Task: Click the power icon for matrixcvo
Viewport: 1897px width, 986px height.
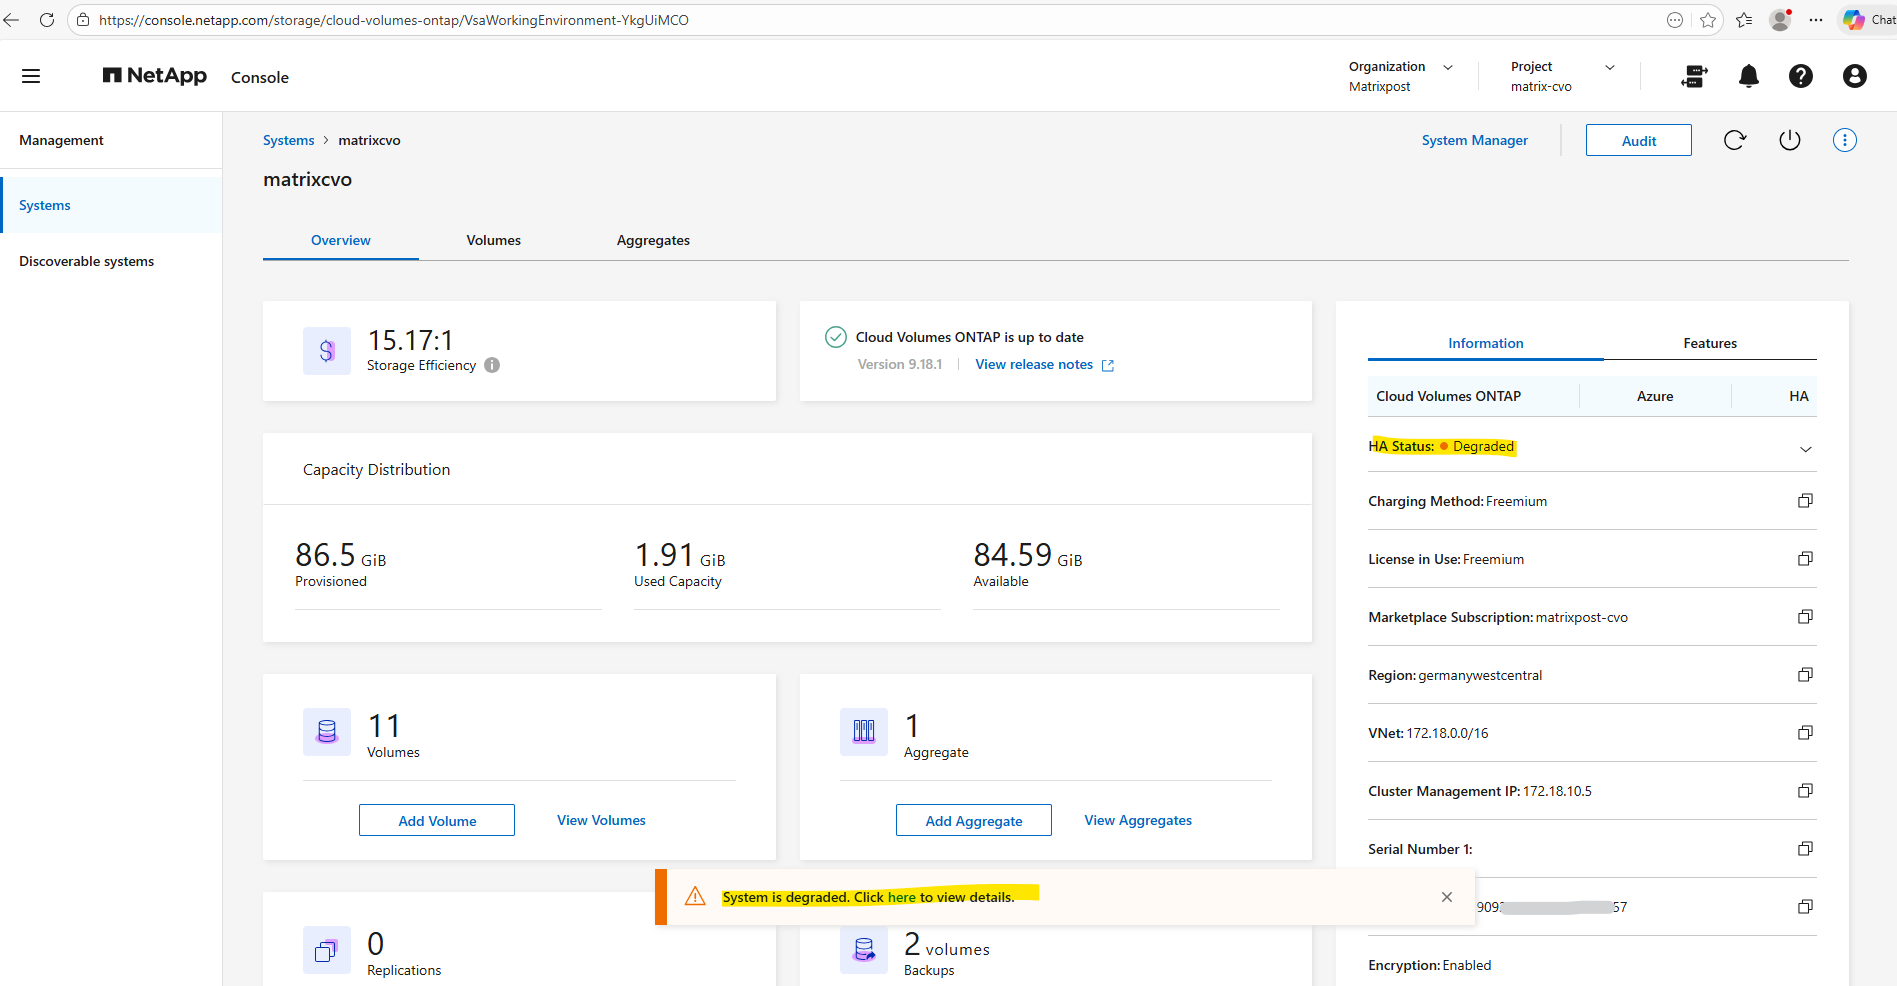Action: 1789,140
